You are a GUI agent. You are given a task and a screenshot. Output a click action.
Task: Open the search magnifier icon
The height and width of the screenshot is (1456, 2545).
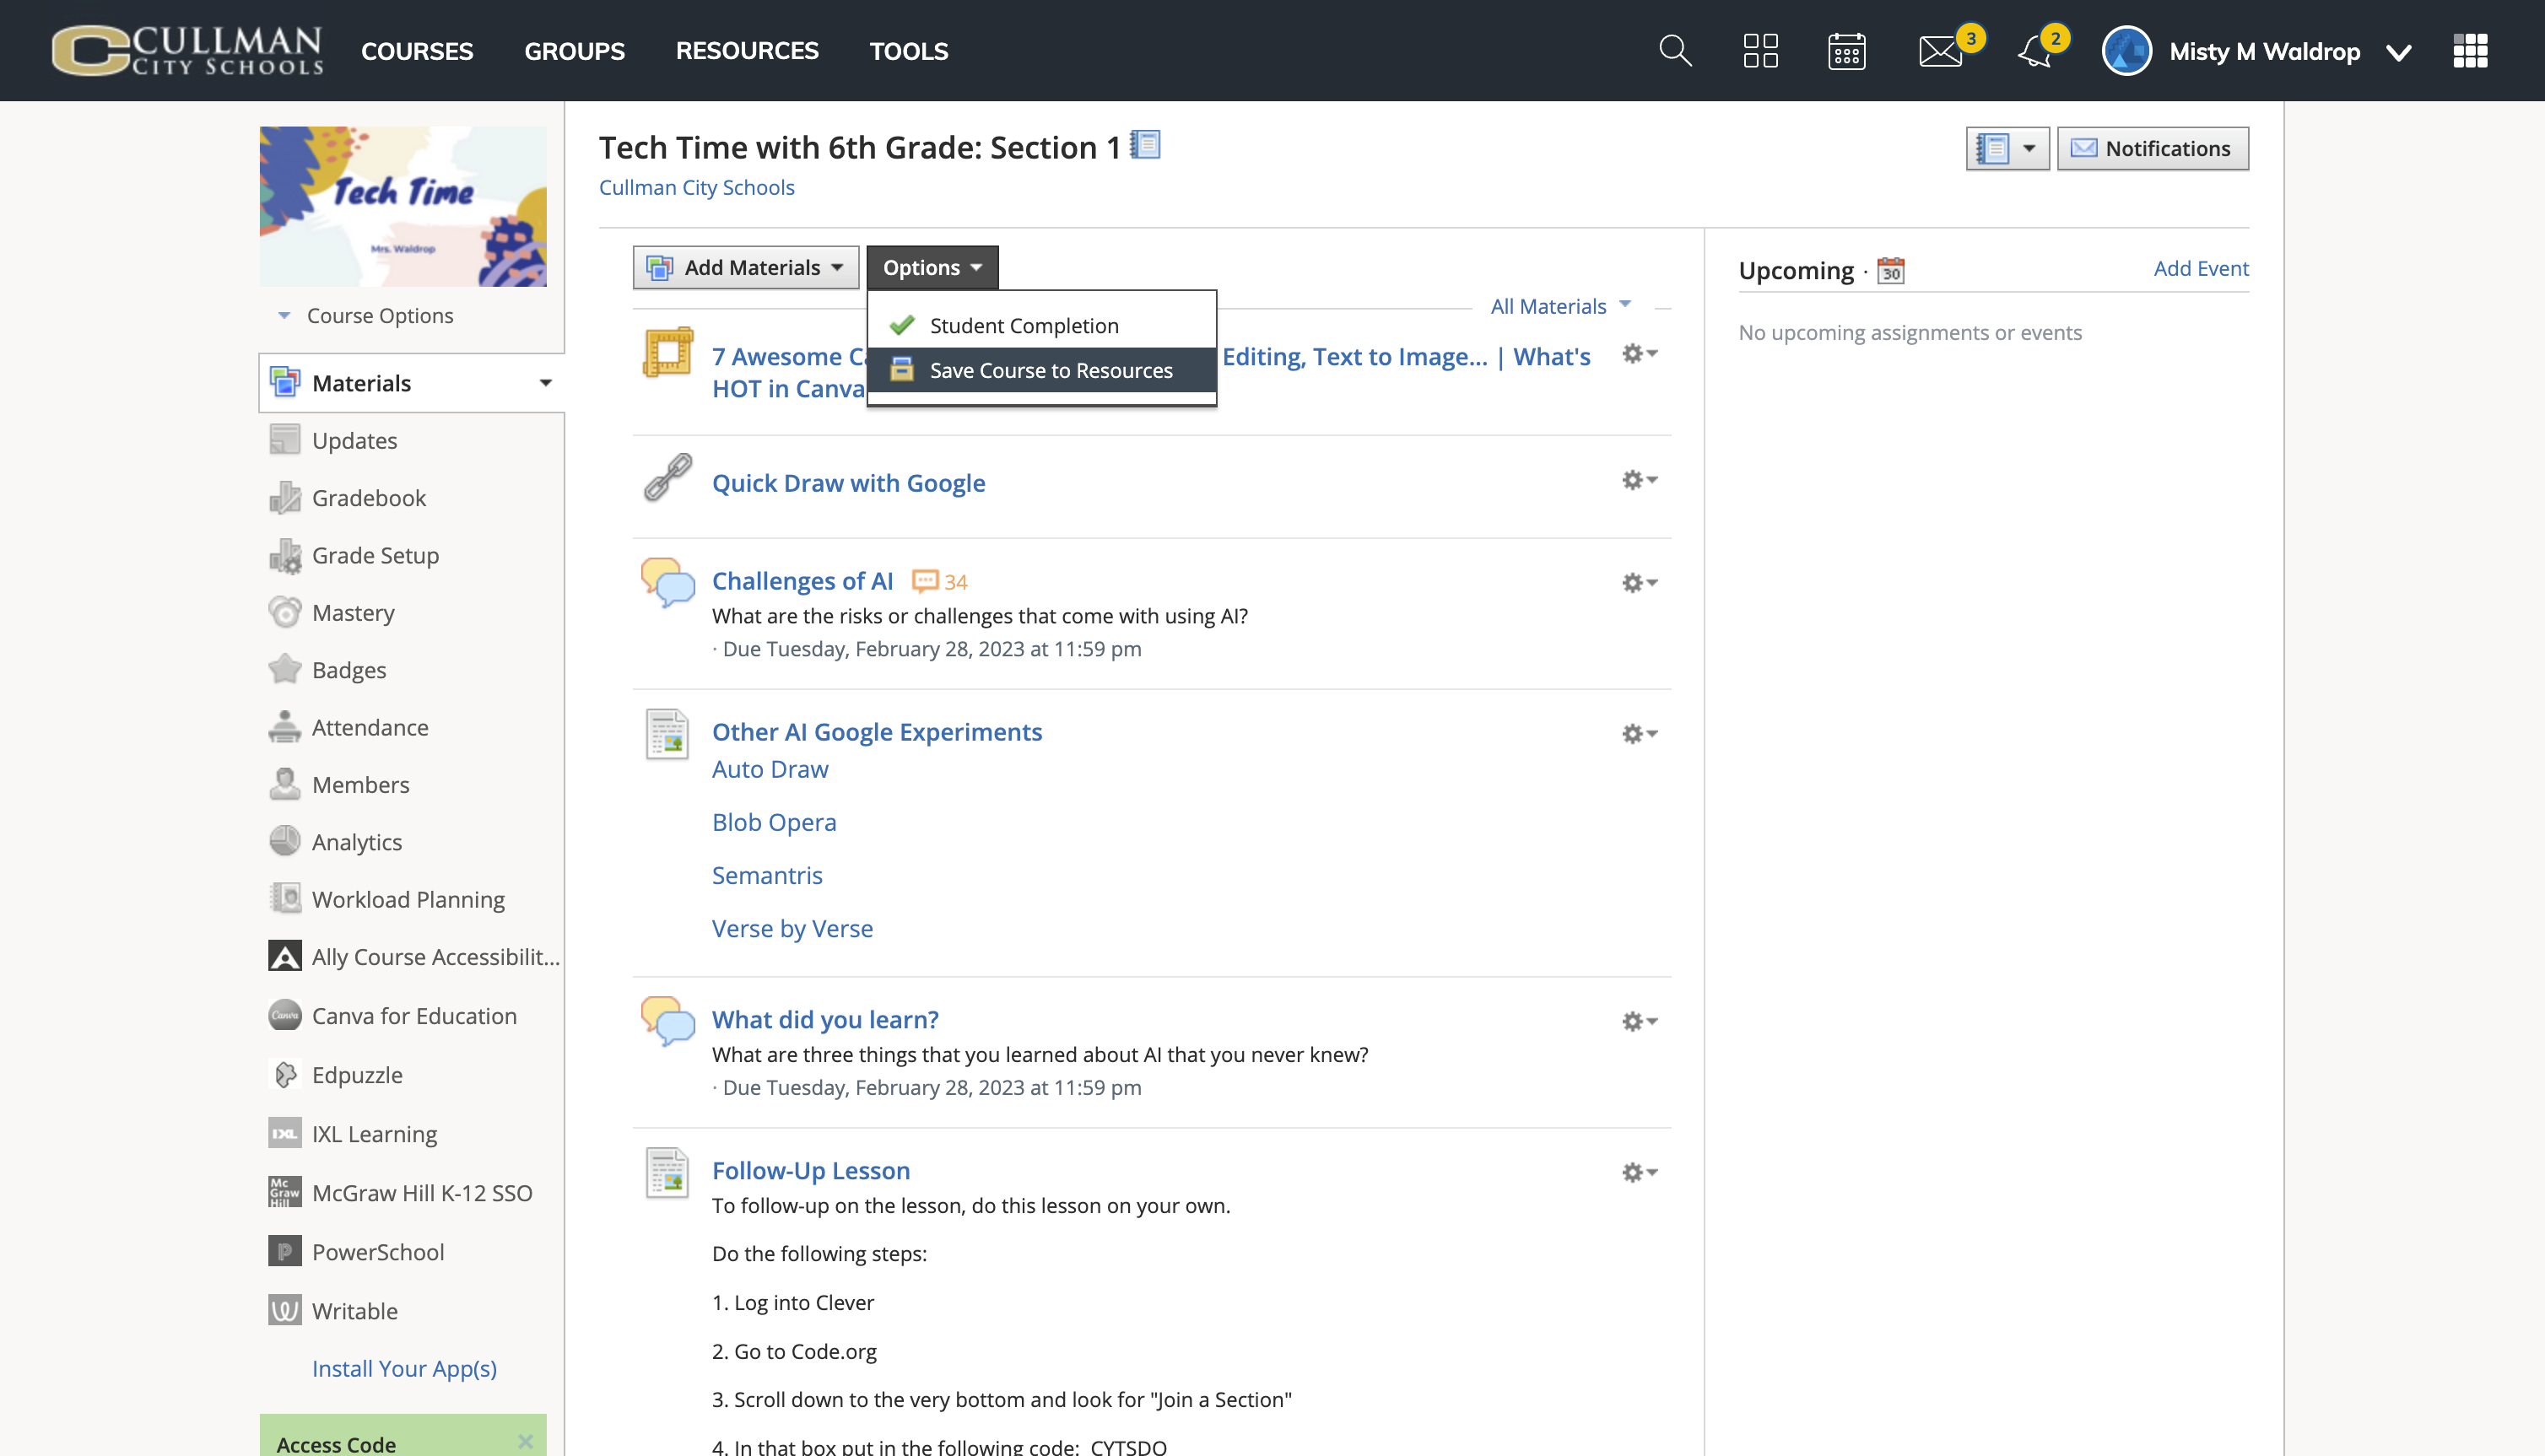coord(1675,51)
